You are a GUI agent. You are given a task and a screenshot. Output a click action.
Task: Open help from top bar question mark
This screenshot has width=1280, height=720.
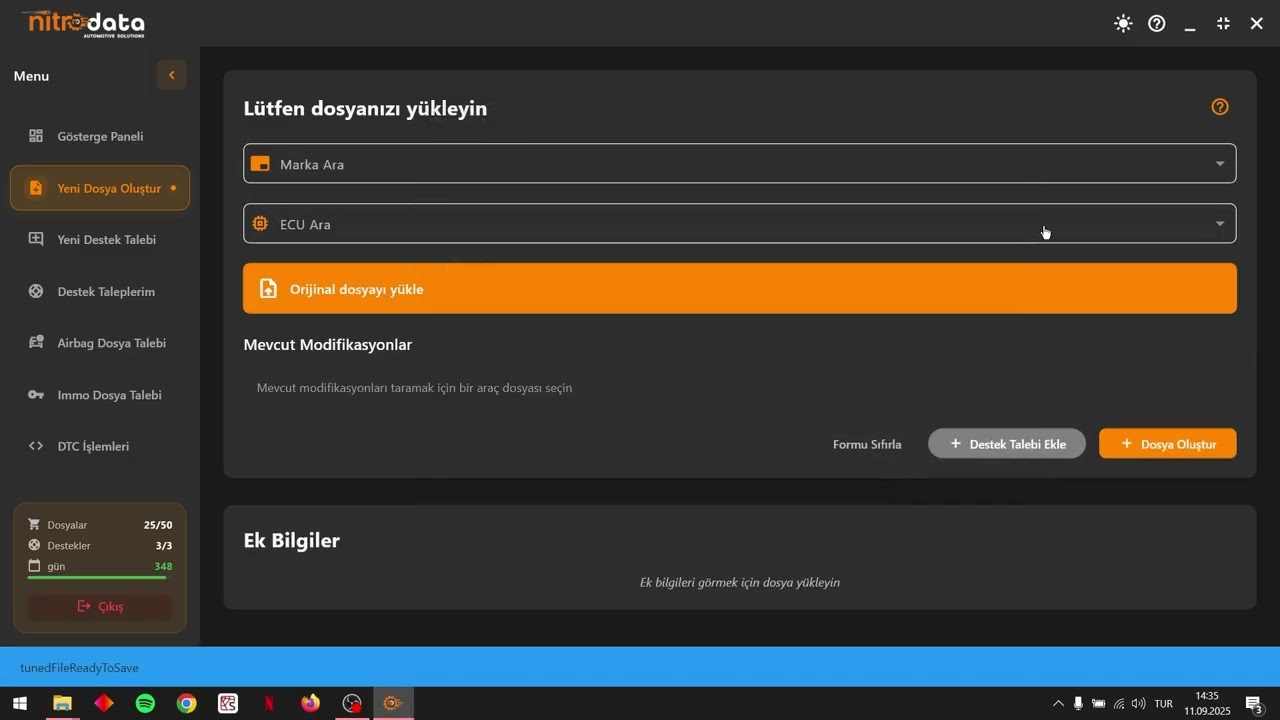tap(1157, 23)
